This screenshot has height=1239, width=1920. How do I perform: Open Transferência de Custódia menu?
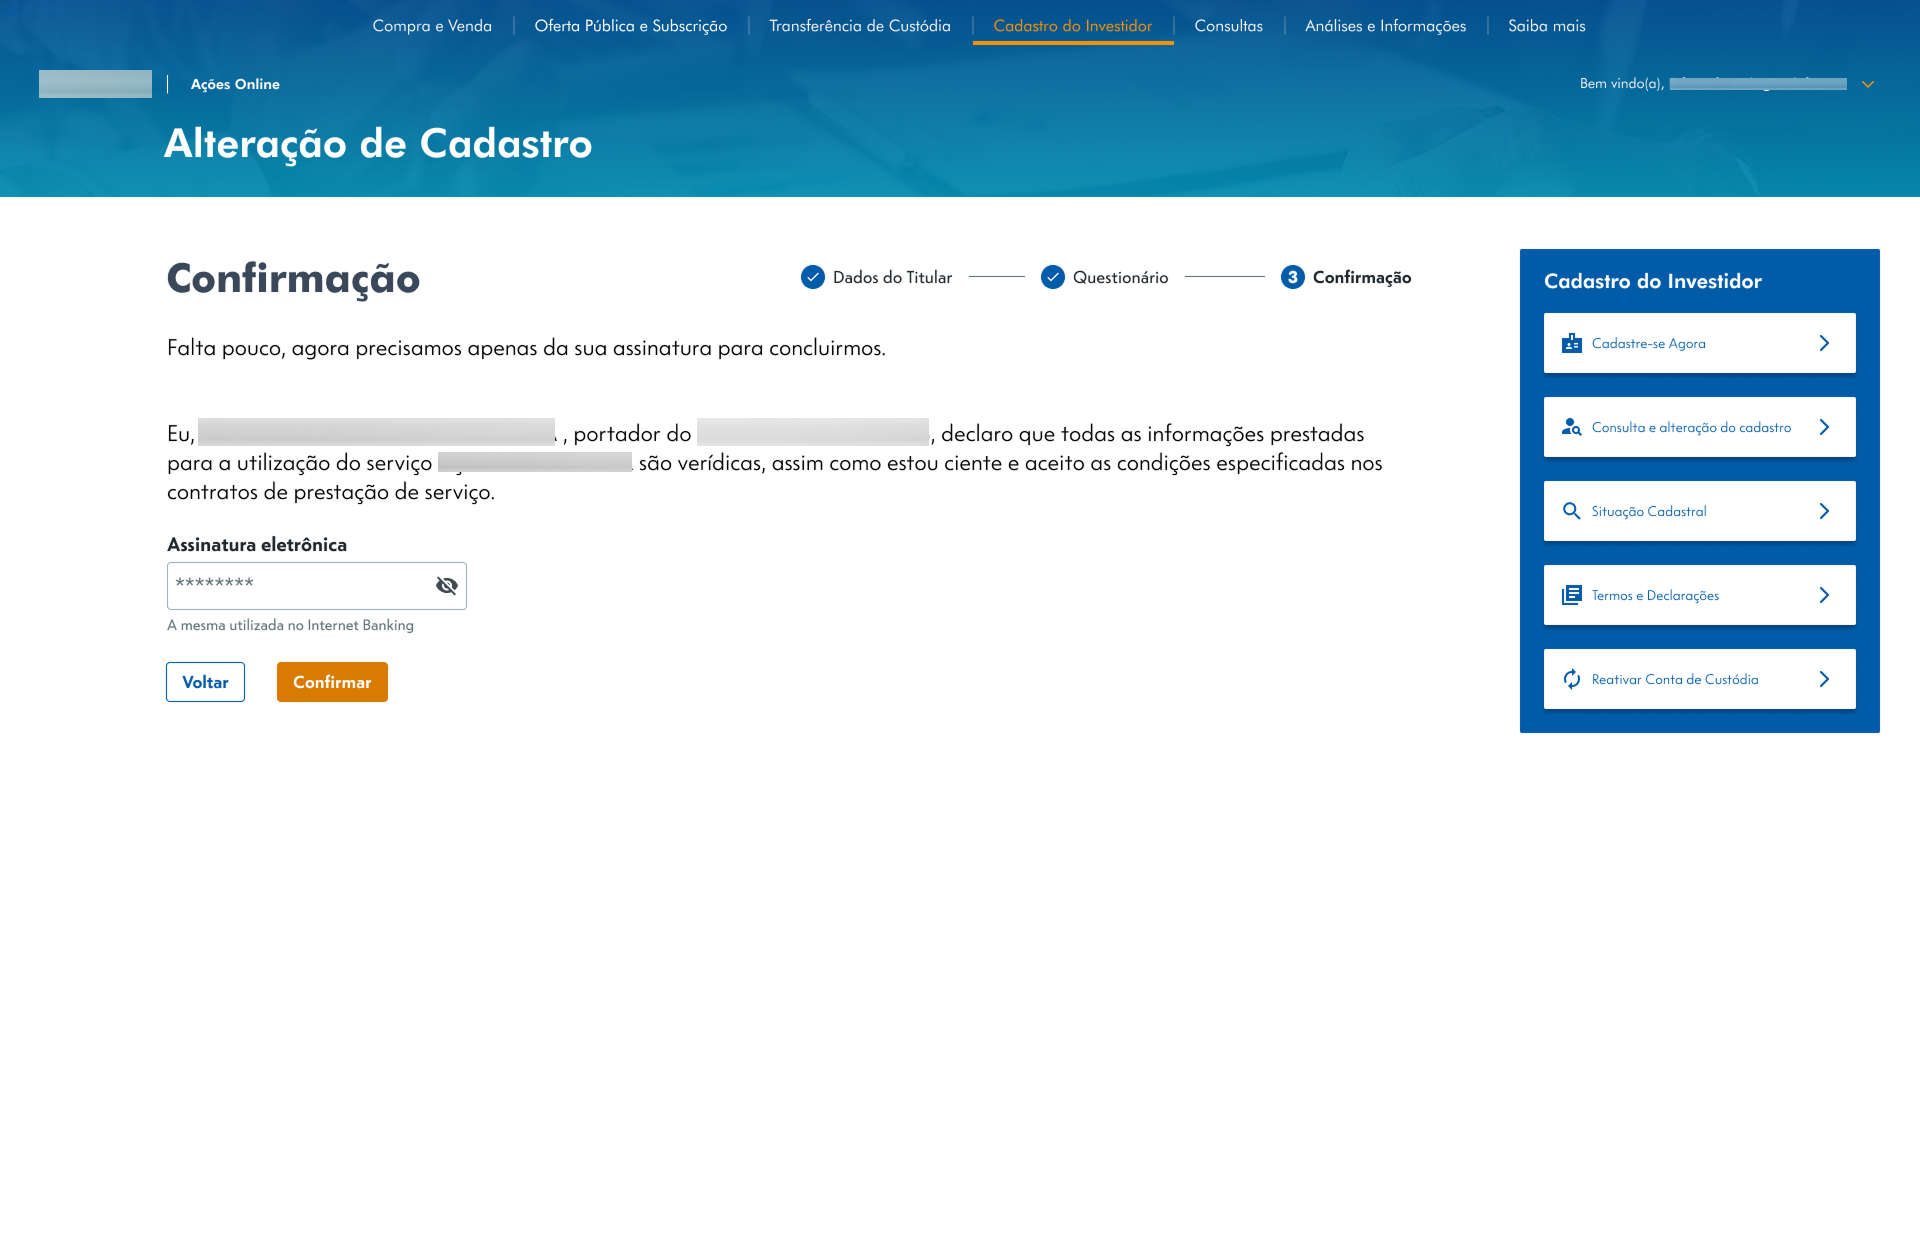tap(859, 26)
